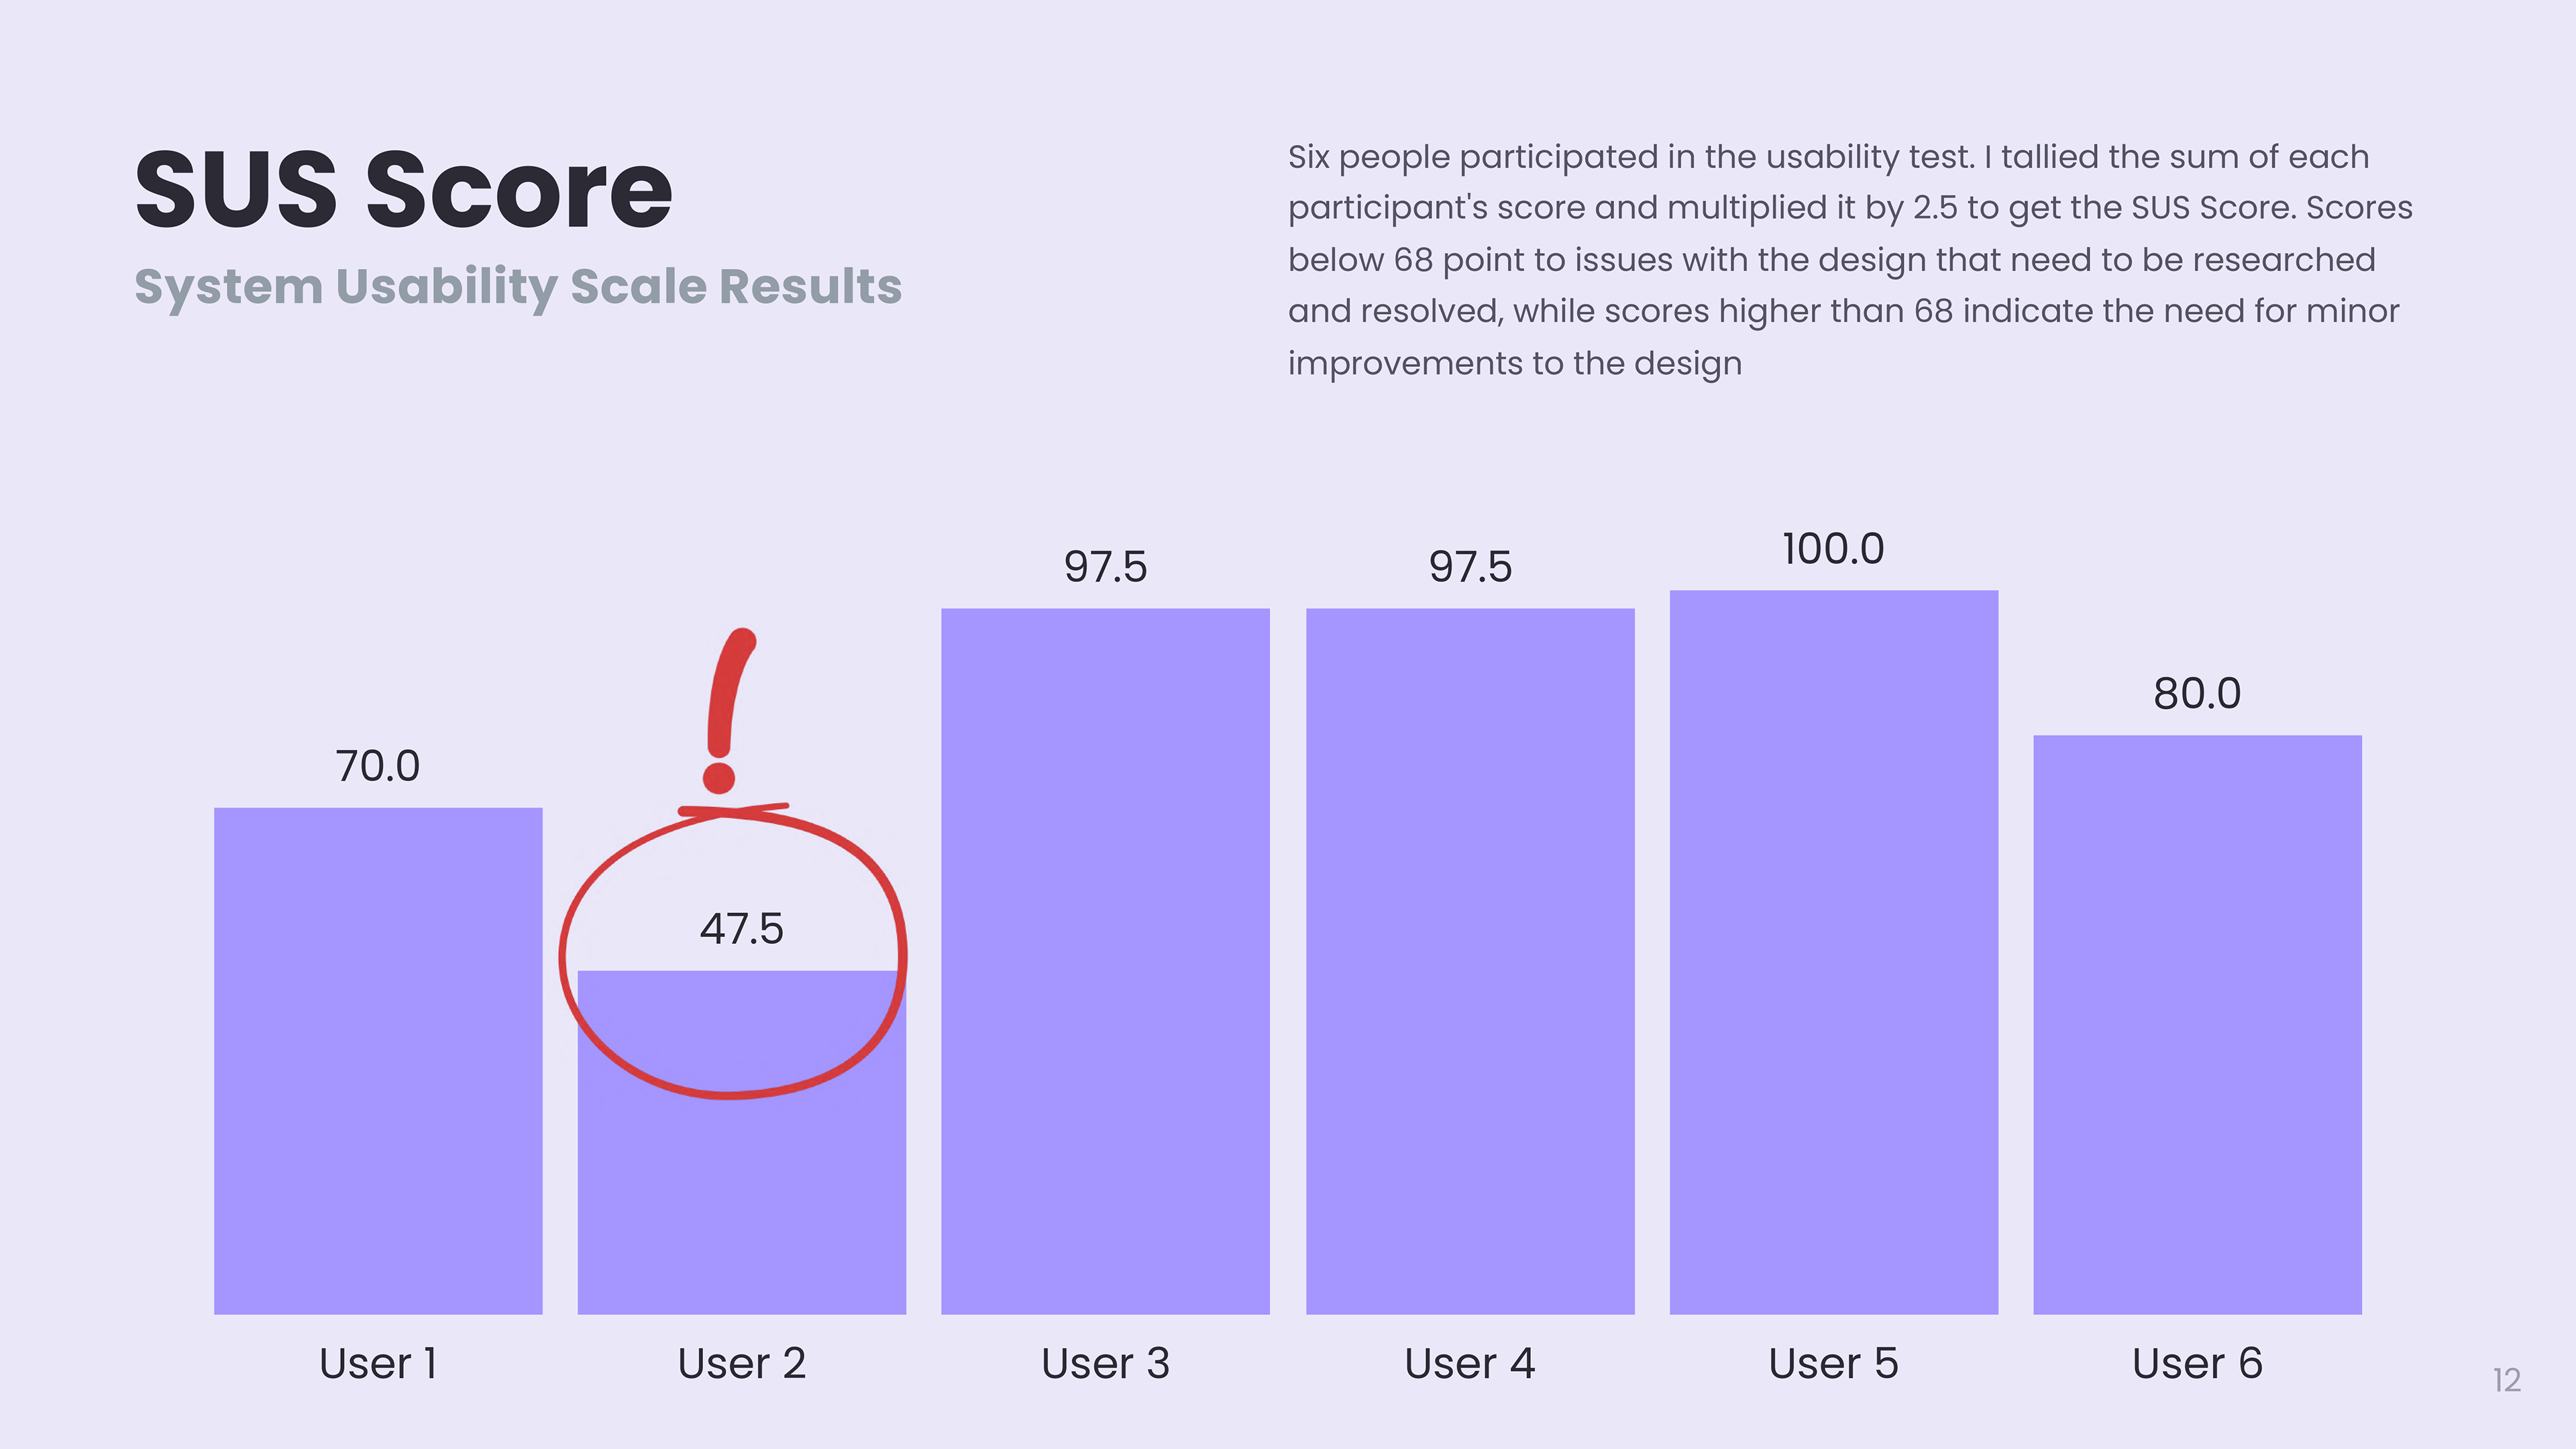
Task: Click the 100.0 value label
Action: (1833, 549)
